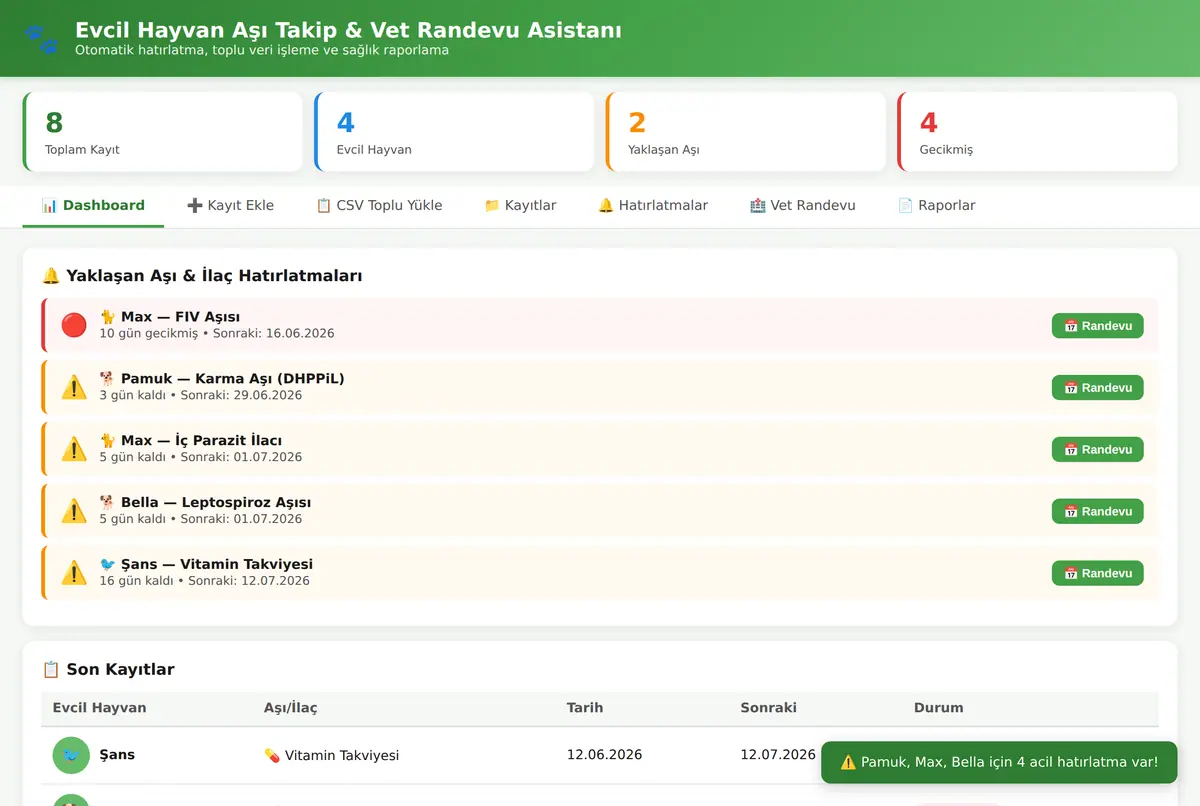The image size is (1200, 806).
Task: Click the warning icon for Şans Vitamin Takviyesi
Action: click(74, 573)
